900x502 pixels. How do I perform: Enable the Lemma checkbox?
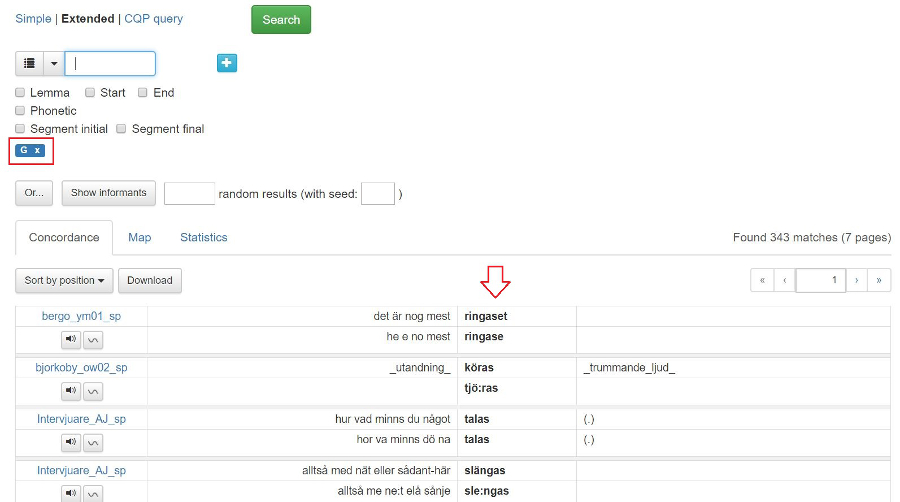pos(20,93)
